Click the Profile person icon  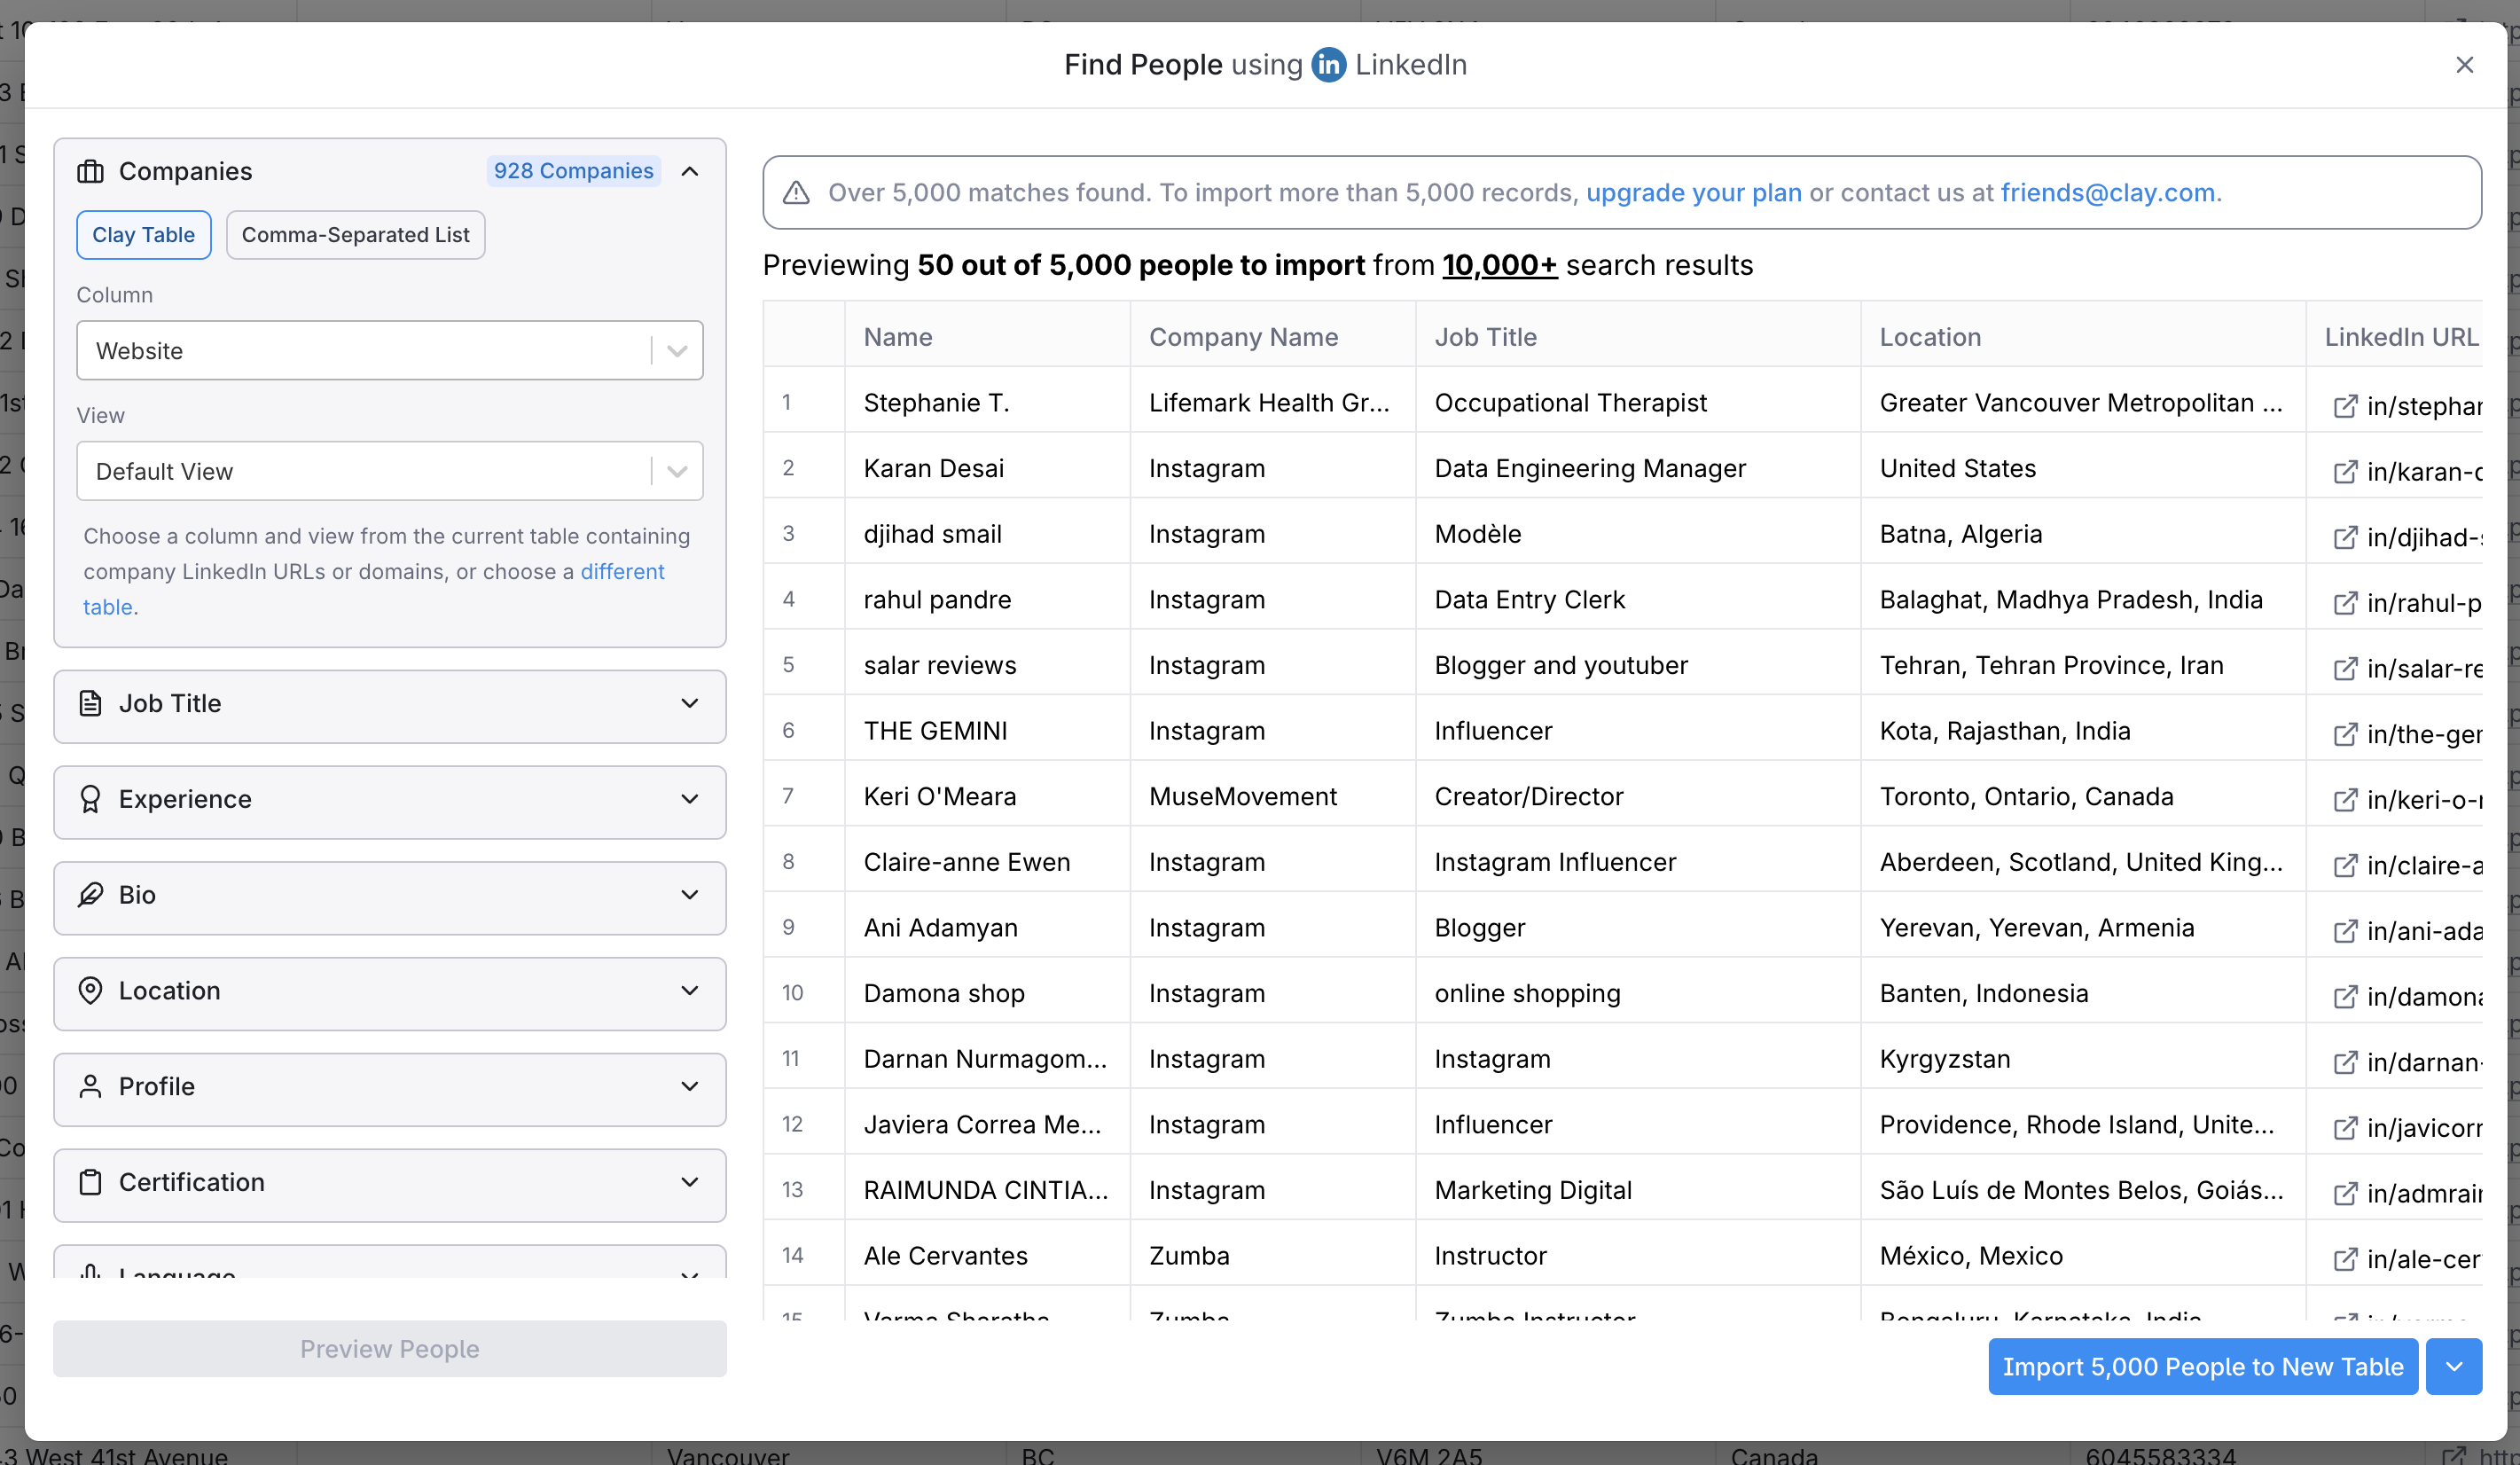[x=90, y=1086]
